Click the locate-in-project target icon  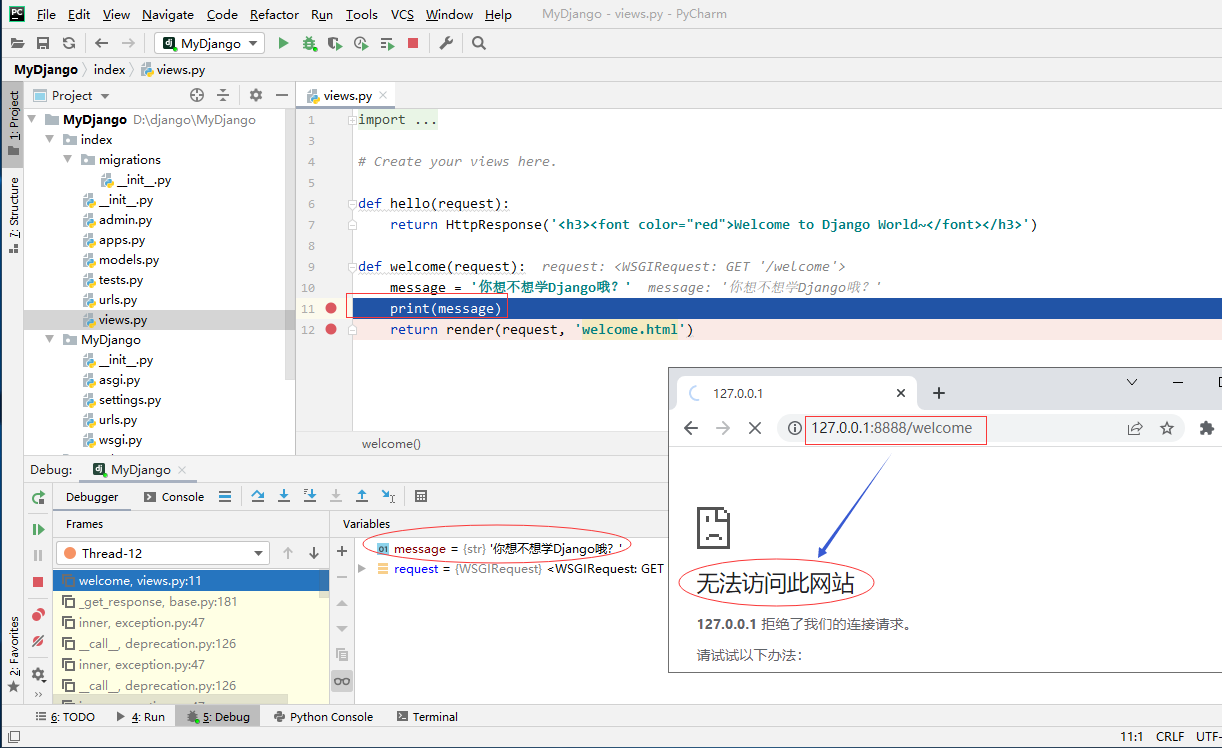point(197,95)
